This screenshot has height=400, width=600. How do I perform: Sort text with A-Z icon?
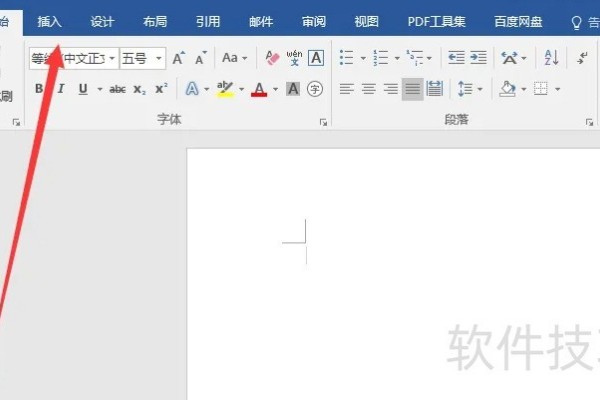tap(551, 58)
